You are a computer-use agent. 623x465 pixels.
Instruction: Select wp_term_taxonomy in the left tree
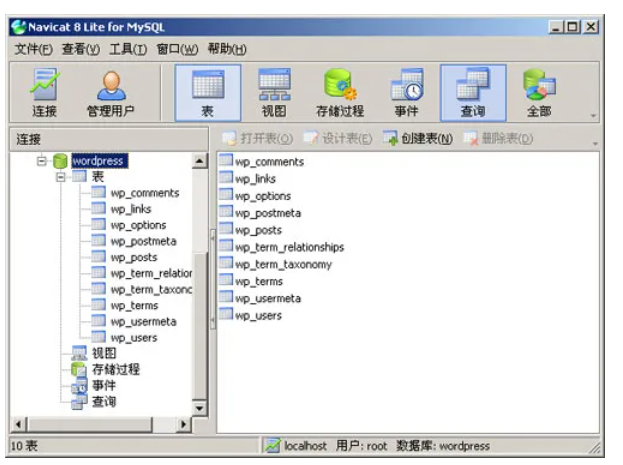point(151,289)
